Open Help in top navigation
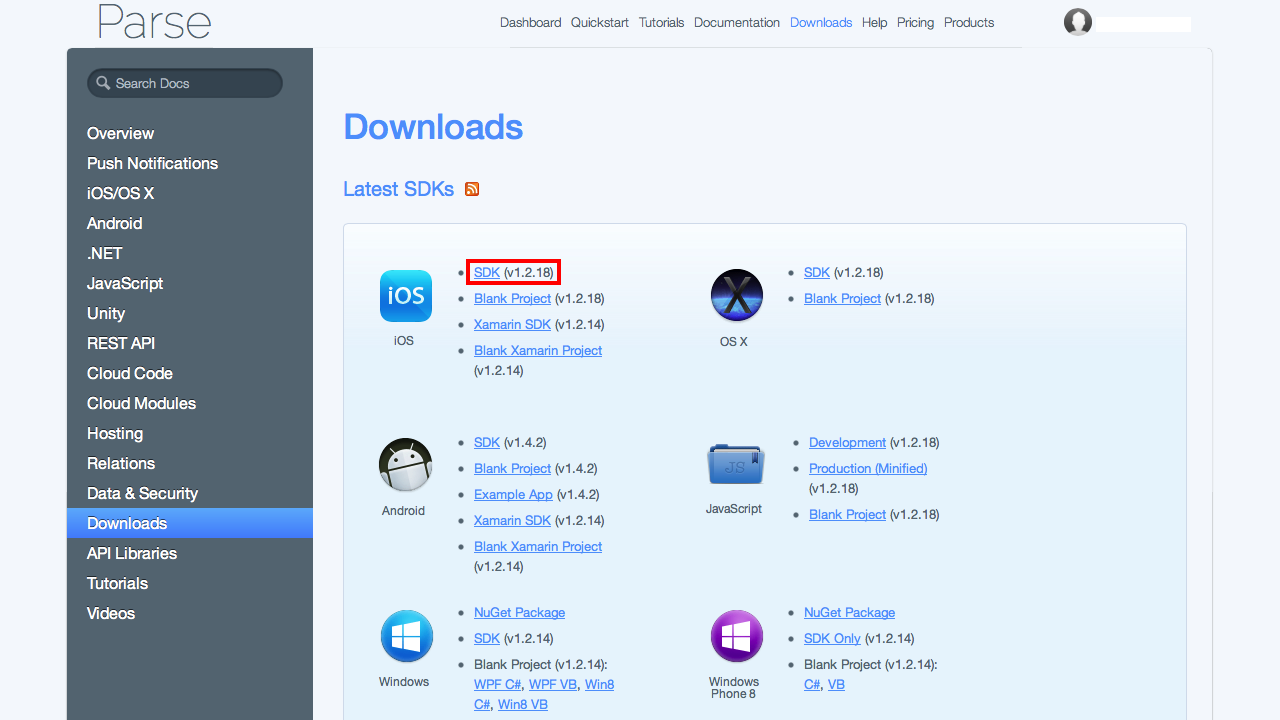Viewport: 1280px width, 720px height. pyautogui.click(x=875, y=22)
